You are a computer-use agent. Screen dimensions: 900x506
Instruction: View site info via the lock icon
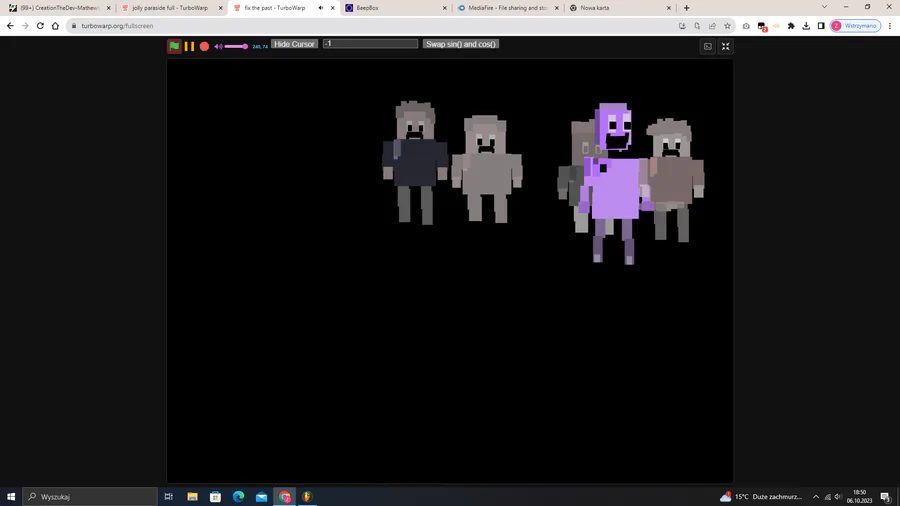tap(73, 26)
